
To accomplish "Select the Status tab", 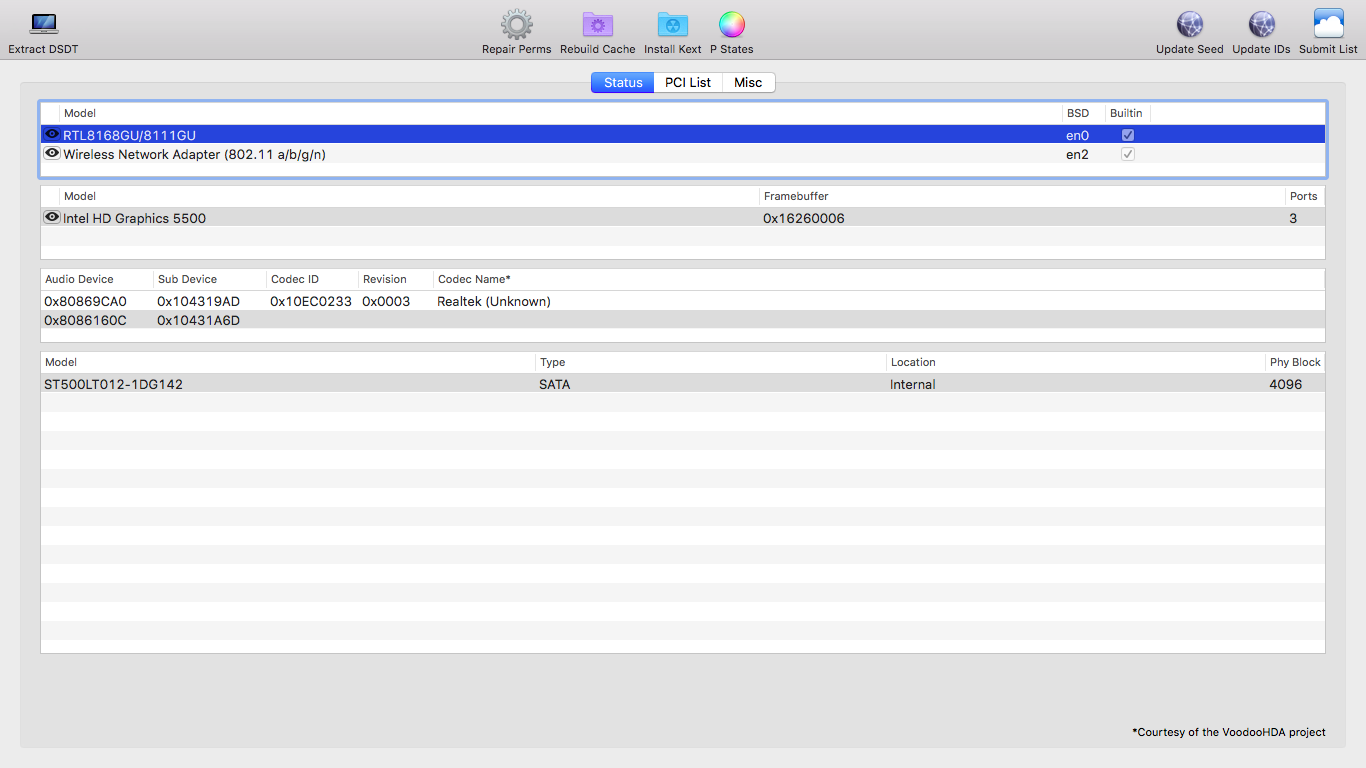I will point(622,83).
